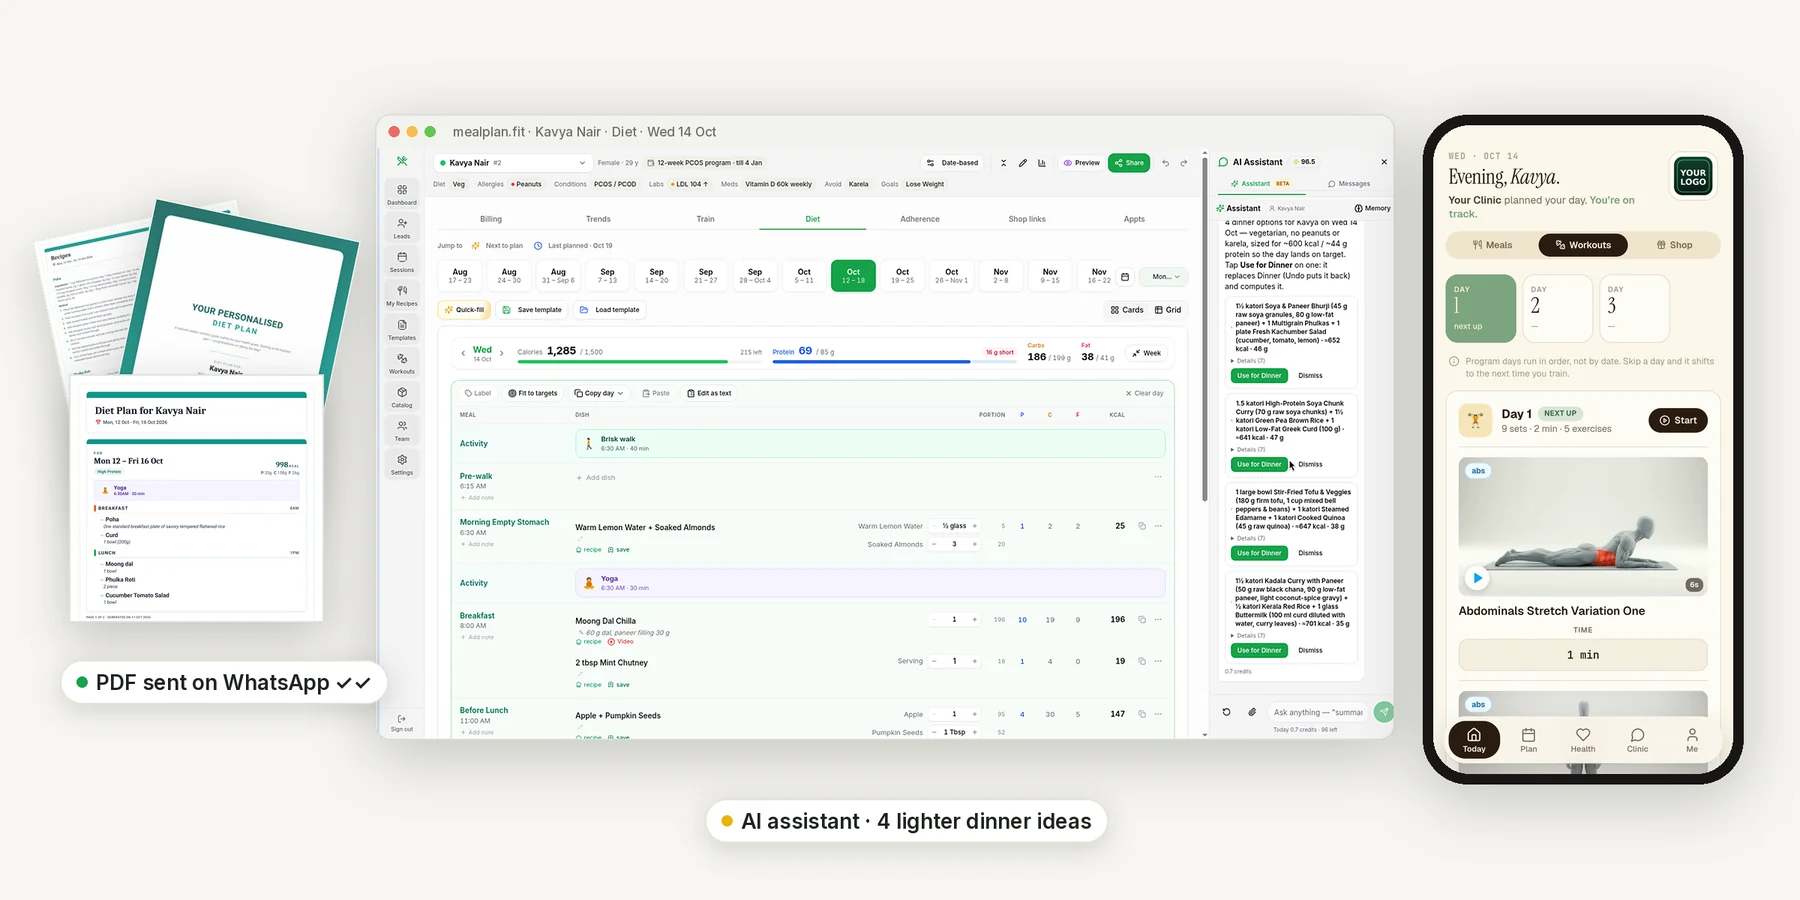Open Settings in the left sidebar
The height and width of the screenshot is (900, 1800).
tap(402, 464)
